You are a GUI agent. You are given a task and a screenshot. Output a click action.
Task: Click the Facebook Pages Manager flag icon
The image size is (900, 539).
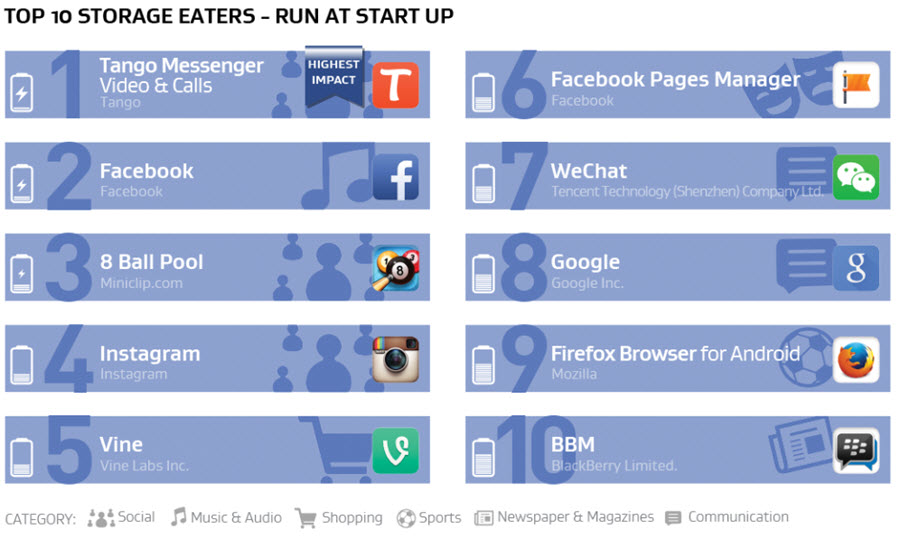tap(856, 85)
